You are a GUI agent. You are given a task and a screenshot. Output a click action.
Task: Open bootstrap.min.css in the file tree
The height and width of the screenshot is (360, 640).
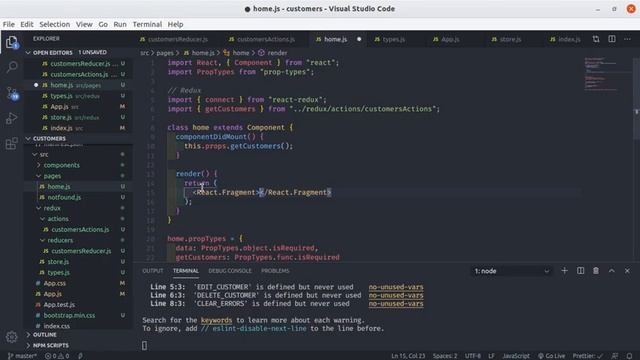pyautogui.click(x=78, y=316)
